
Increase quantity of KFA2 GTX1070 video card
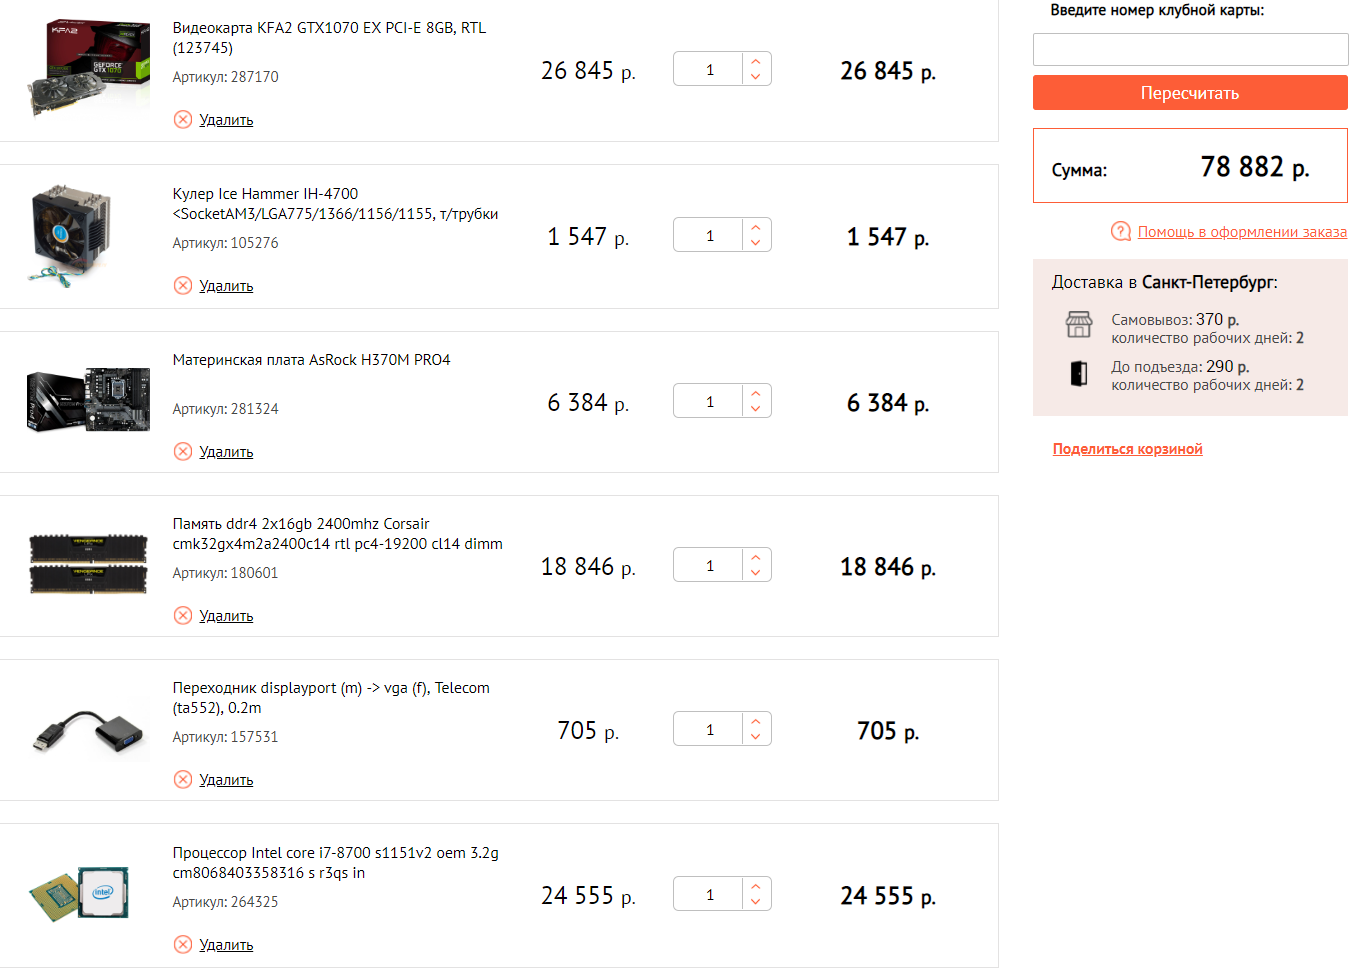[756, 62]
